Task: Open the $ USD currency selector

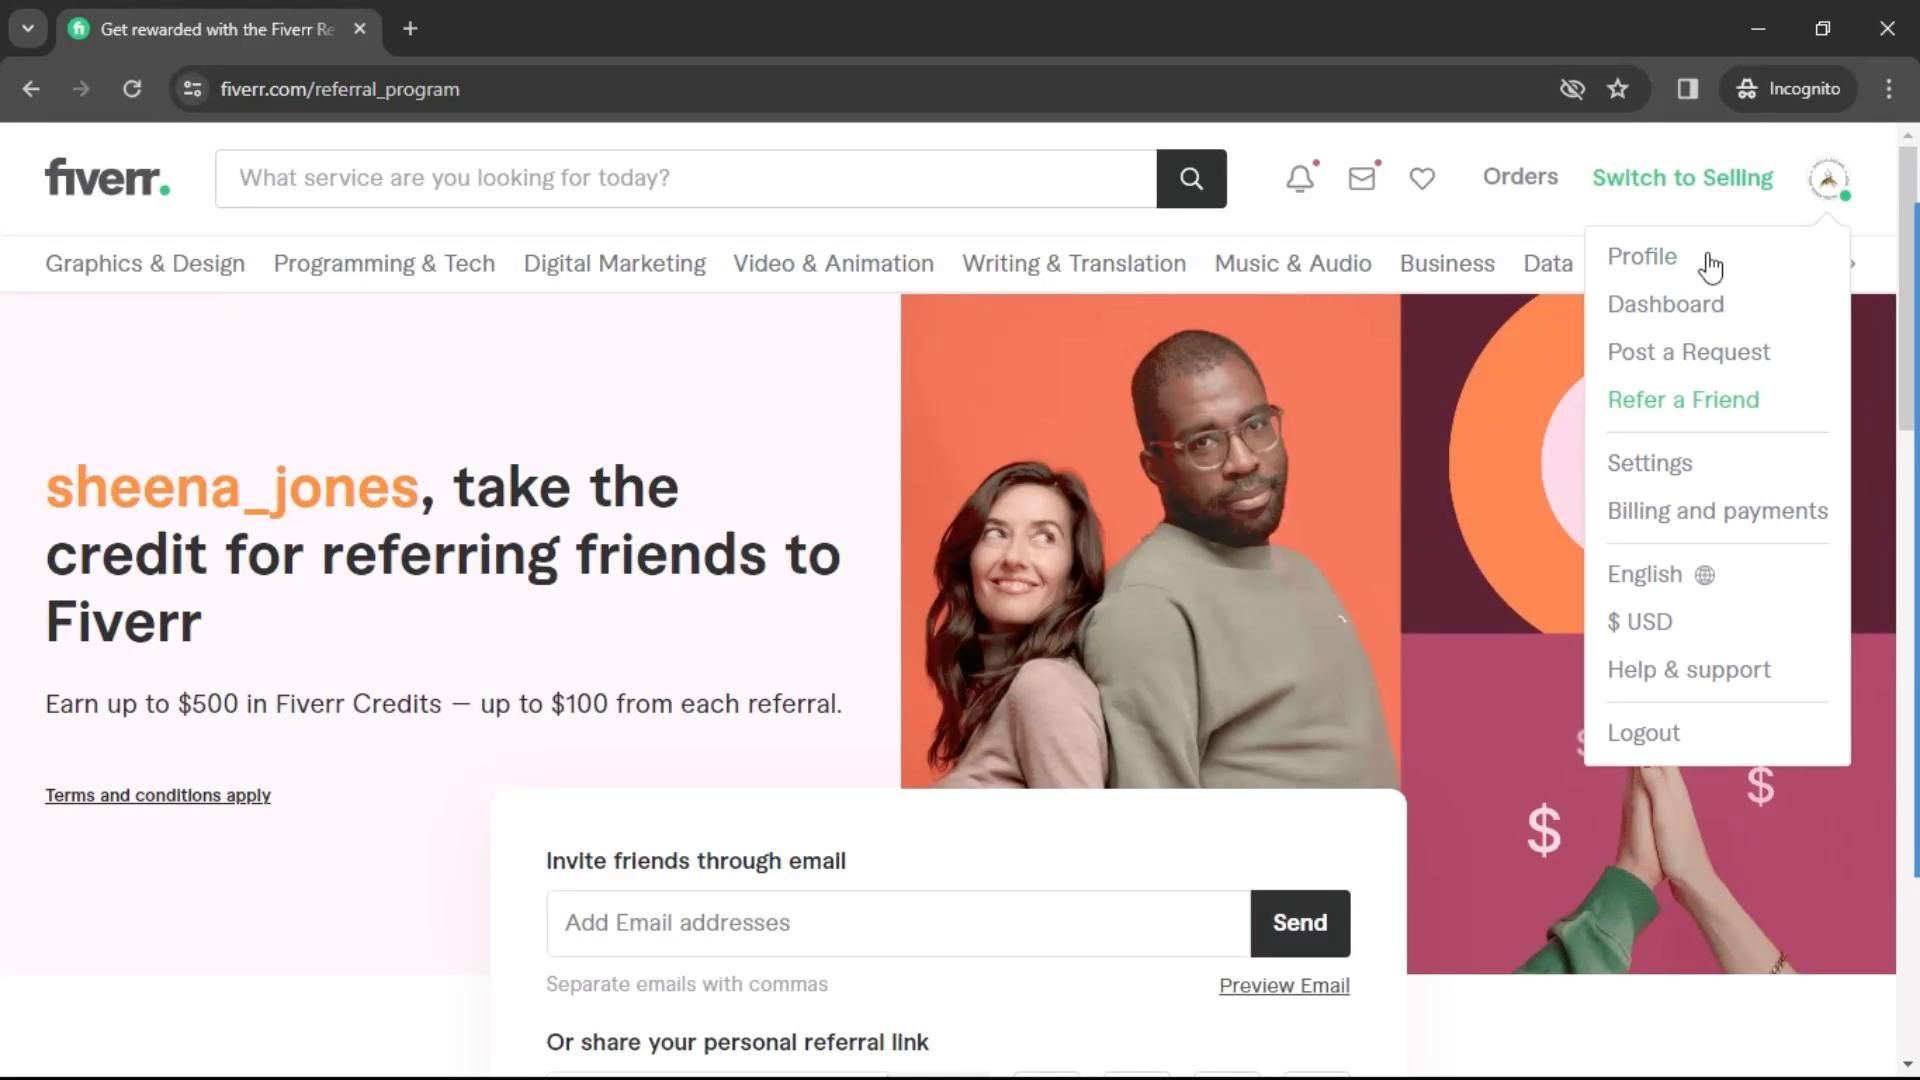Action: [x=1639, y=622]
